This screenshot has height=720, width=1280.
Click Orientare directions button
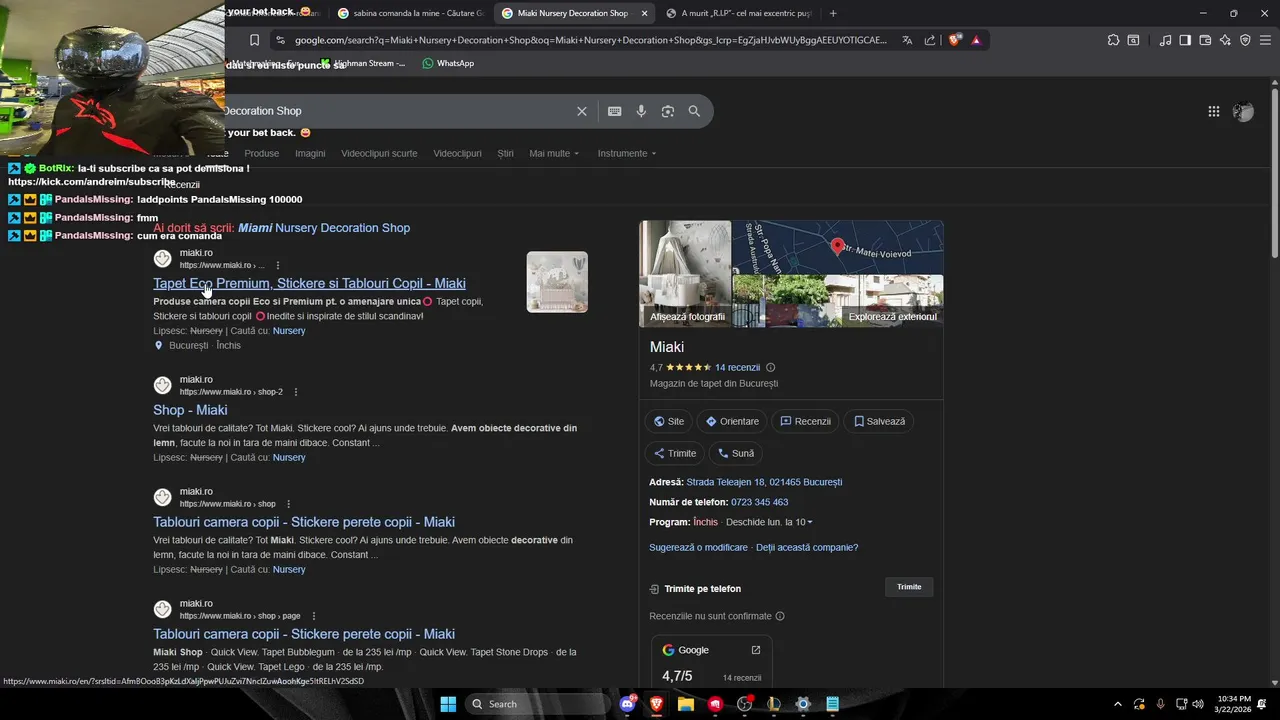(x=732, y=421)
